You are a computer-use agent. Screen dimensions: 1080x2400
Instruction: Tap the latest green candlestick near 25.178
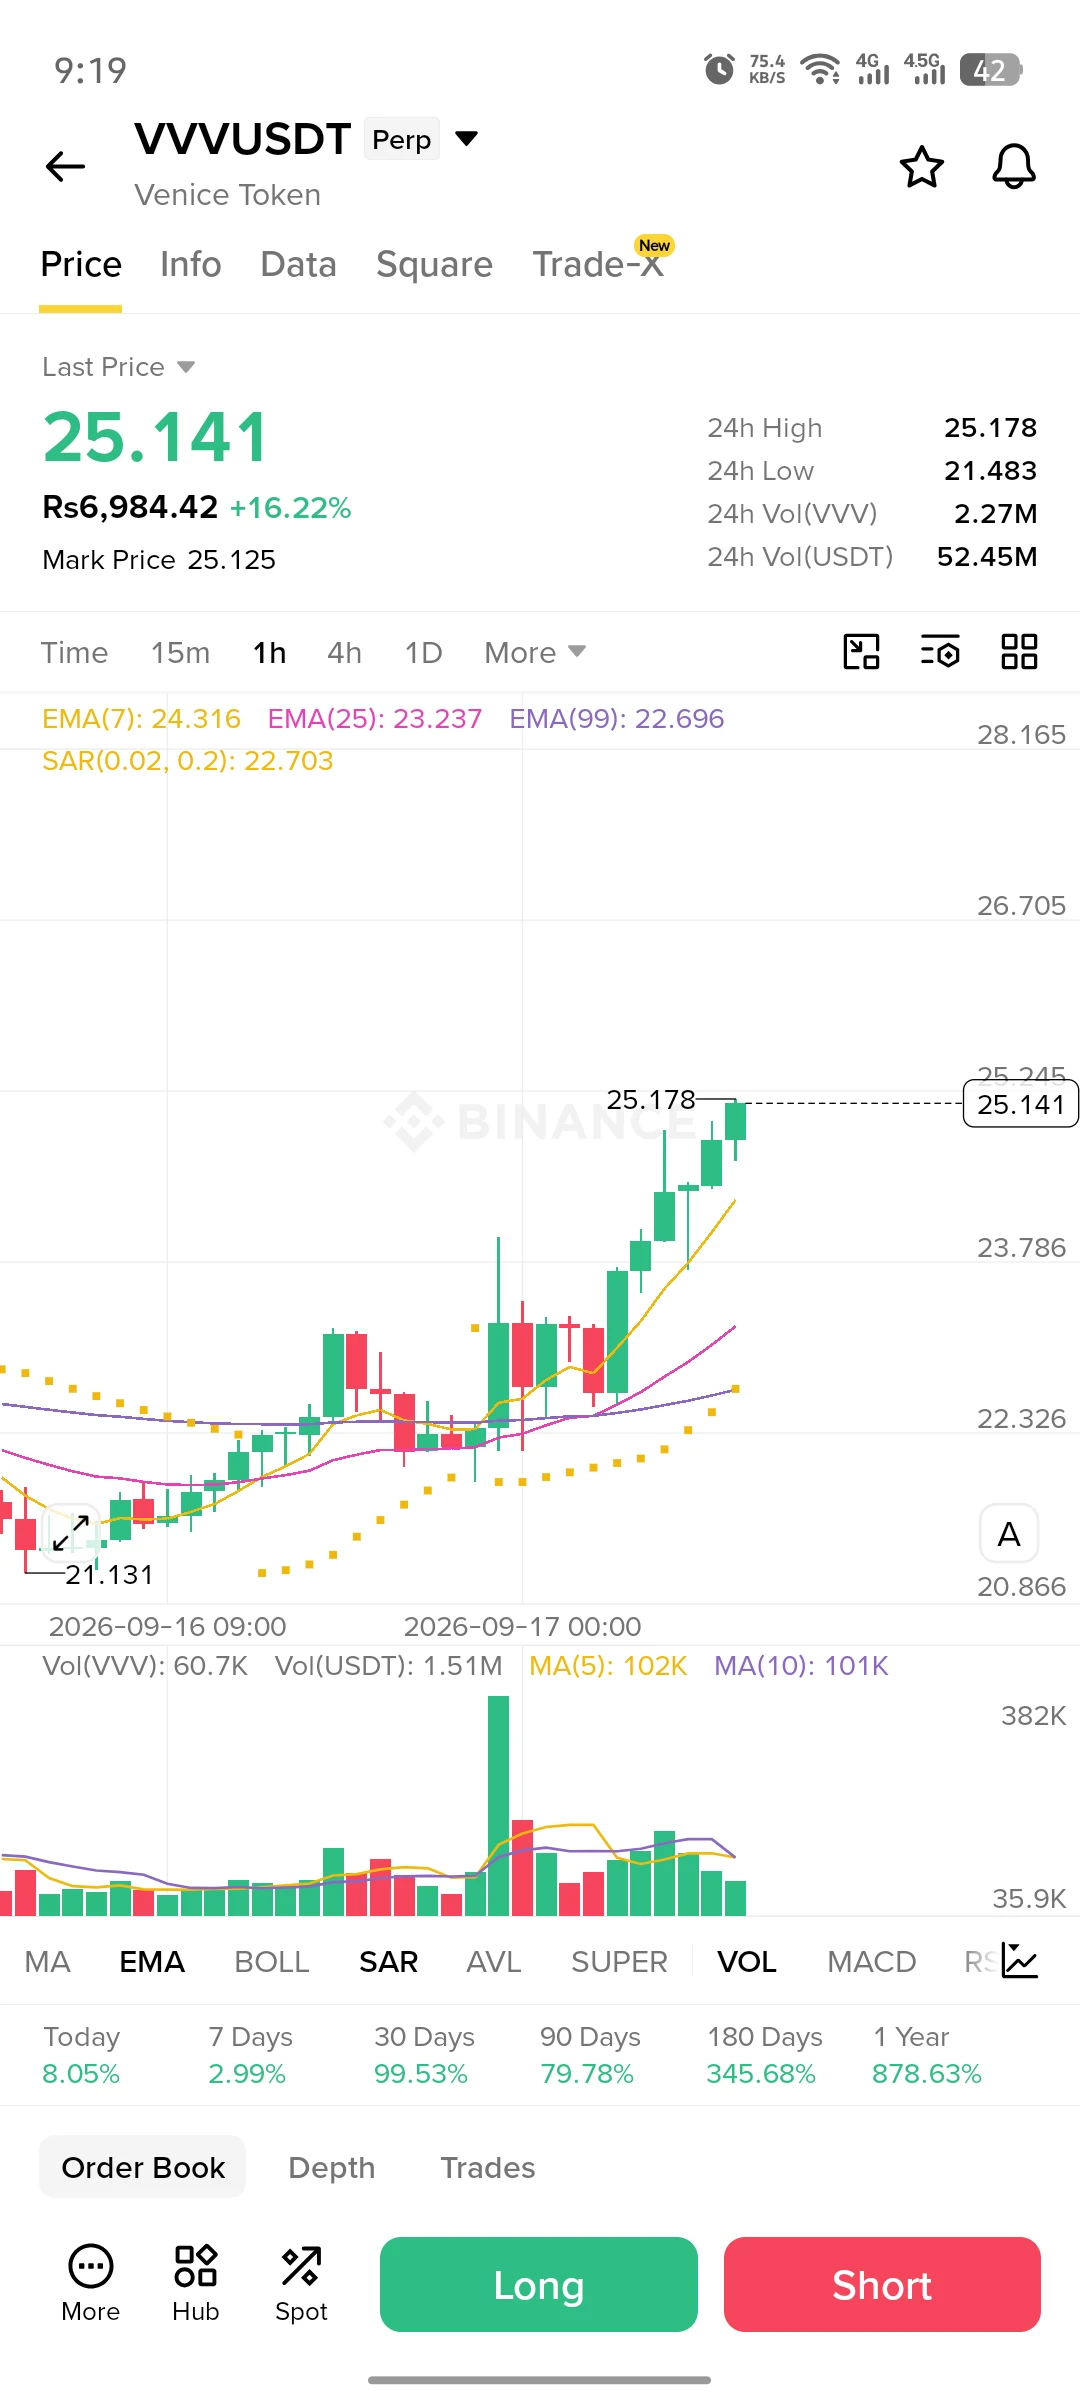click(736, 1121)
